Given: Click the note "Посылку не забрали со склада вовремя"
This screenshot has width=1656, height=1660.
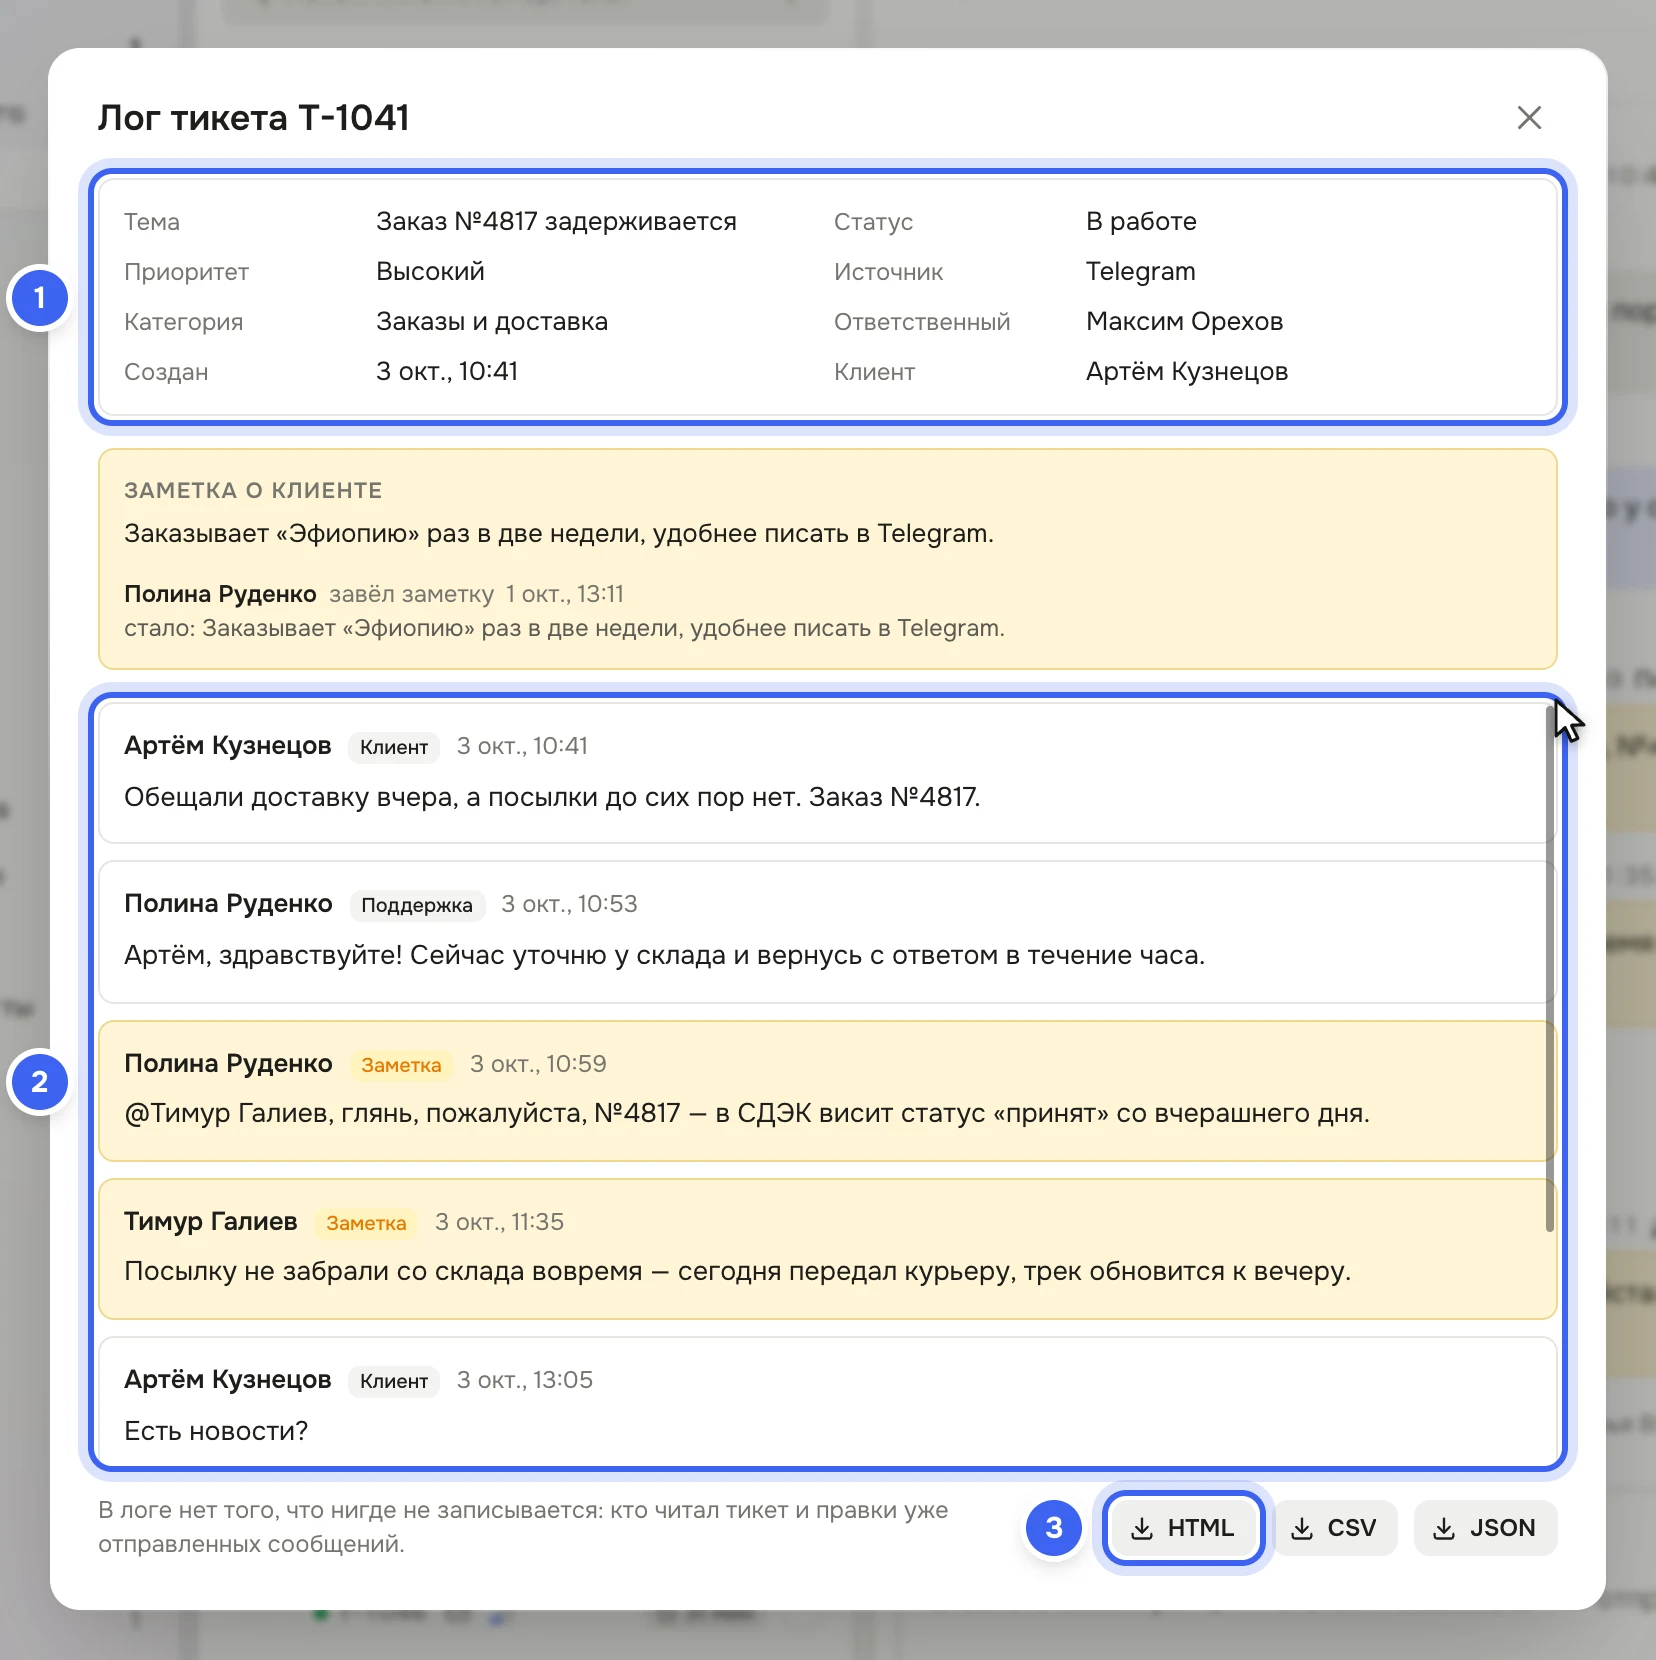Looking at the screenshot, I should 737,1271.
